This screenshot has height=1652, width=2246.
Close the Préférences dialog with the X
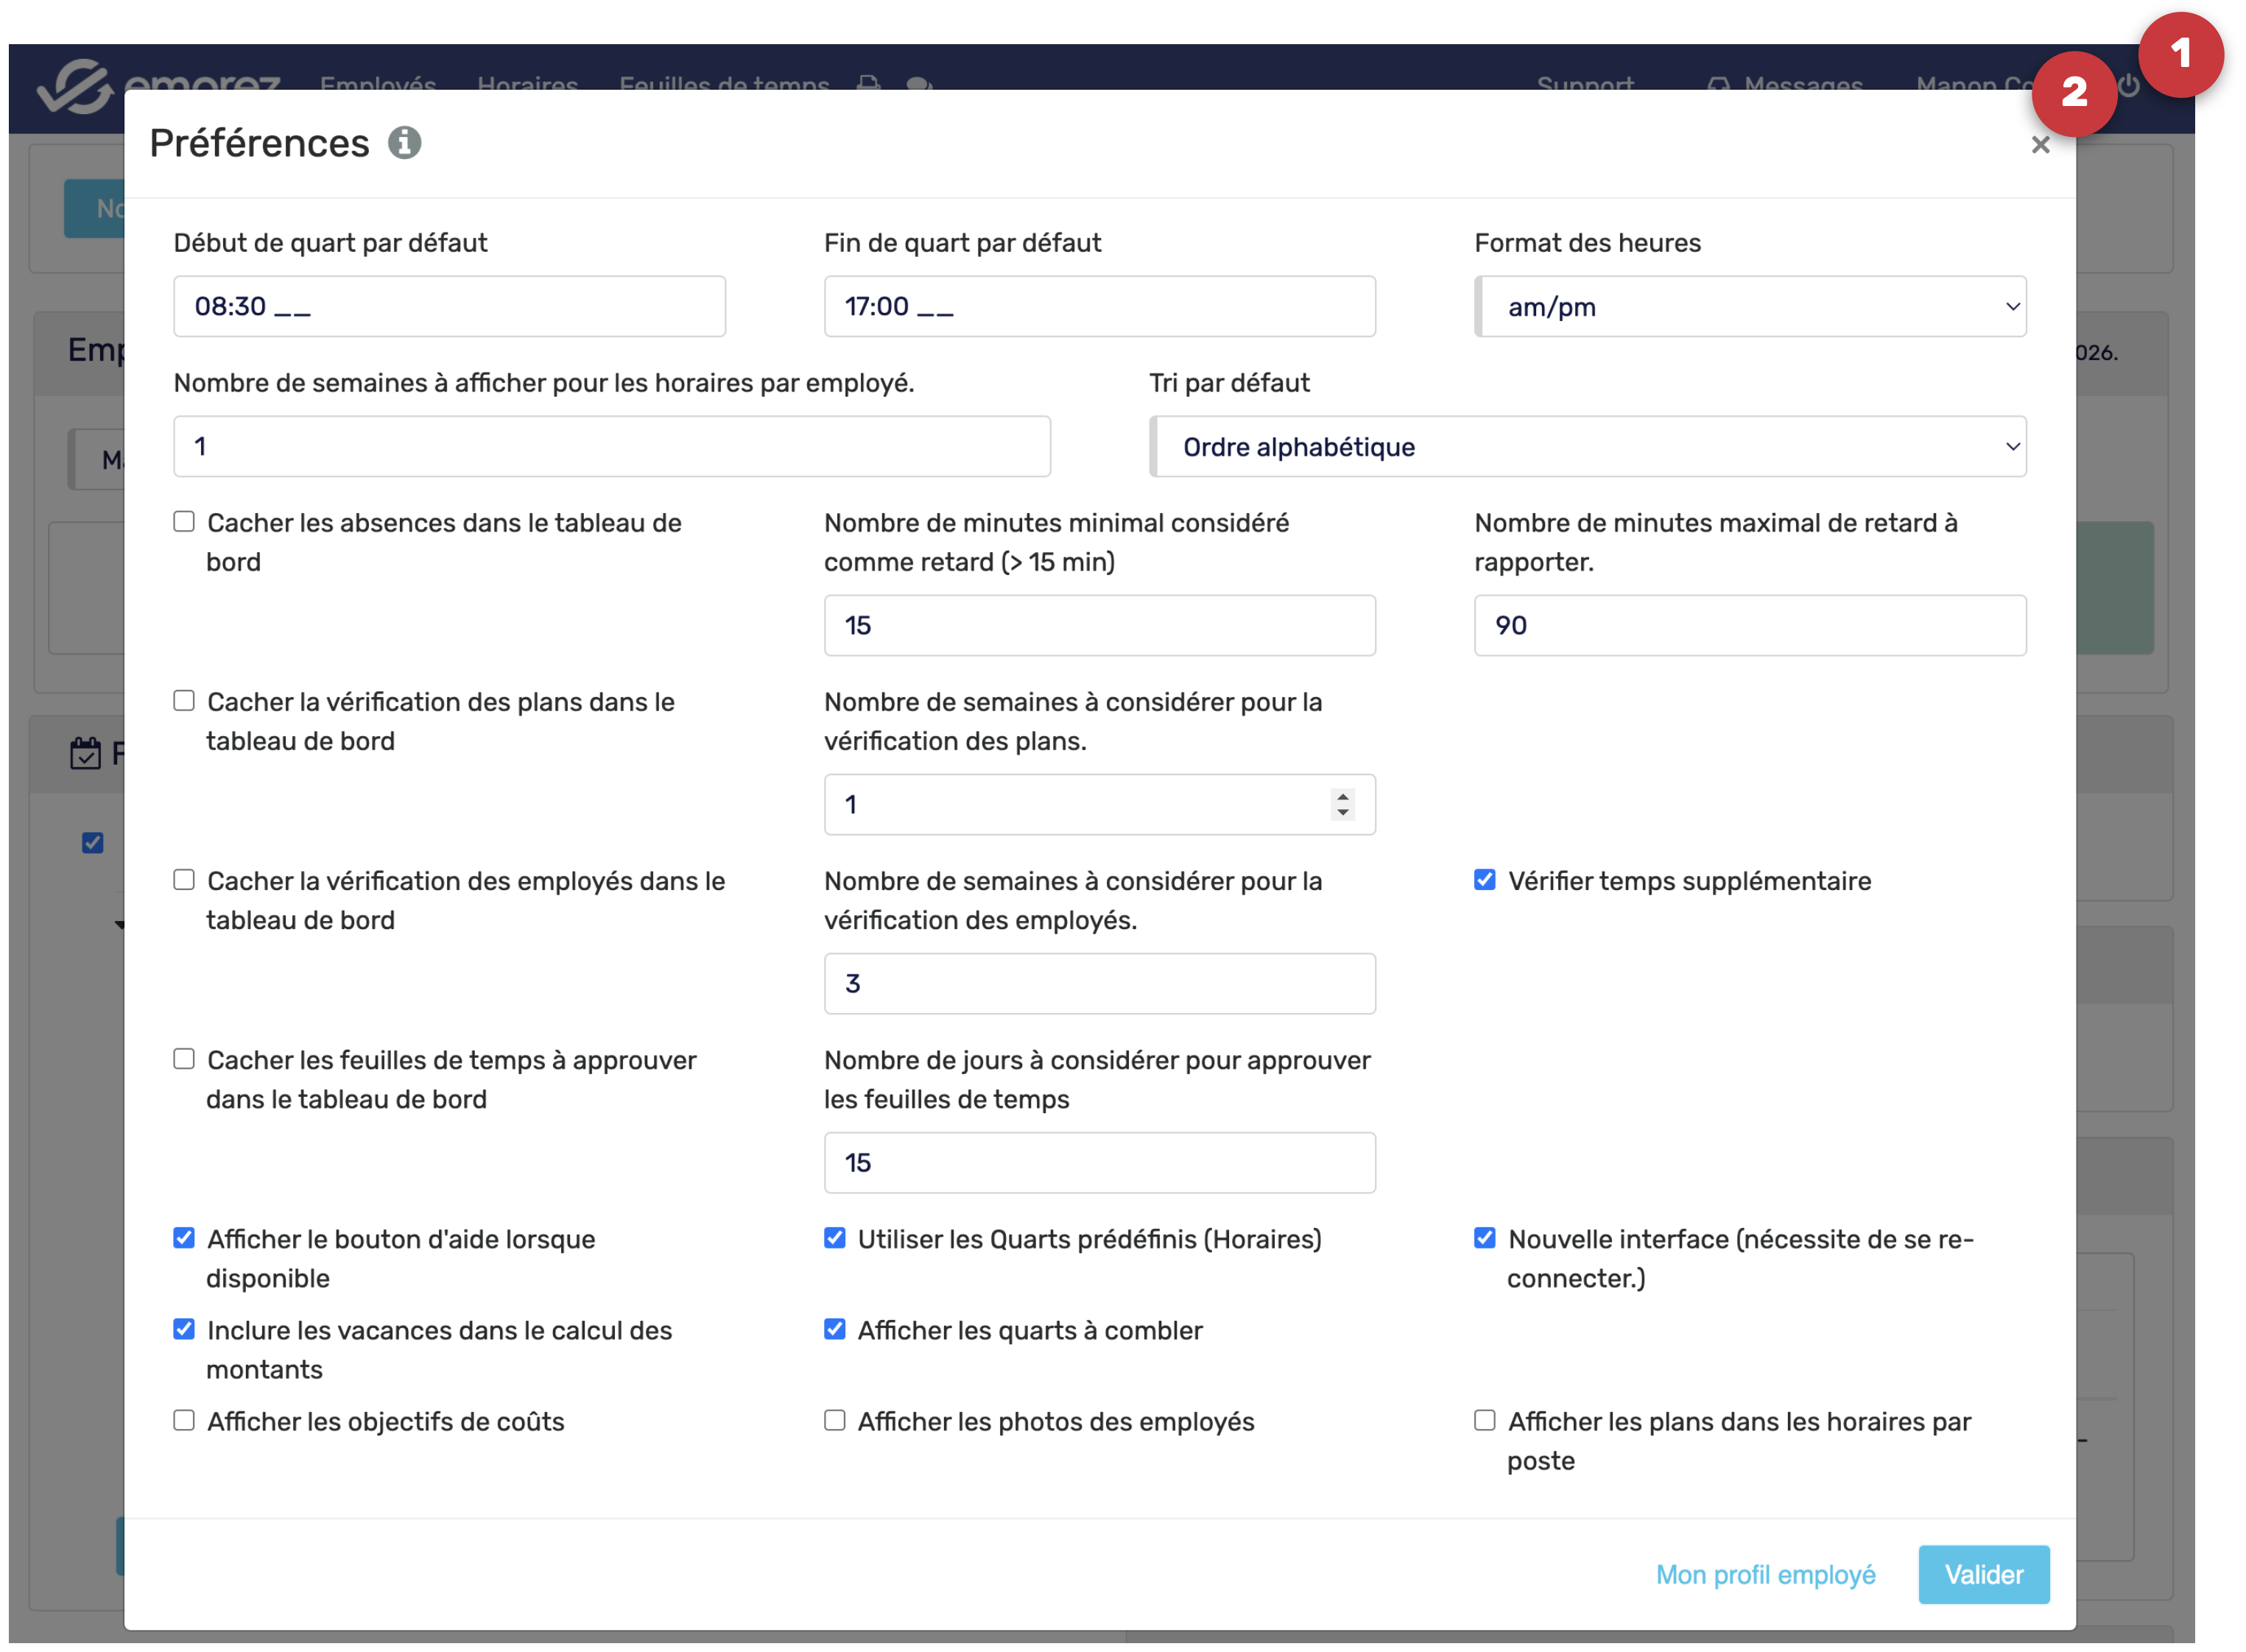tap(2040, 145)
